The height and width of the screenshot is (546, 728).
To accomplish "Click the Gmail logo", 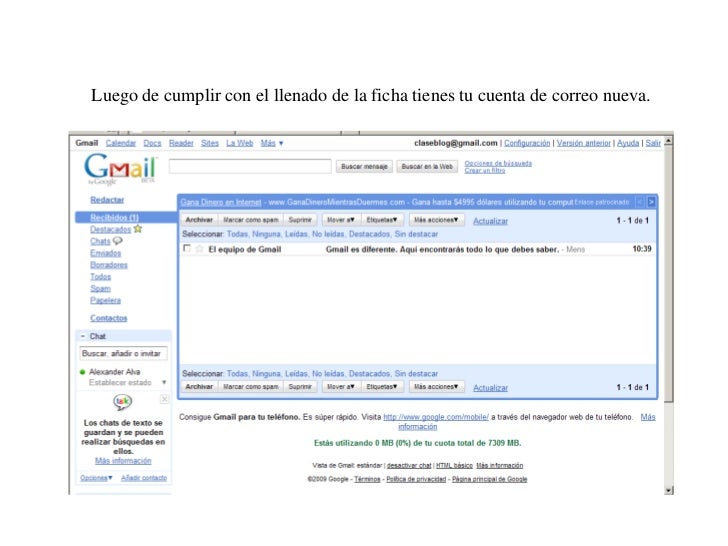I will (x=120, y=169).
